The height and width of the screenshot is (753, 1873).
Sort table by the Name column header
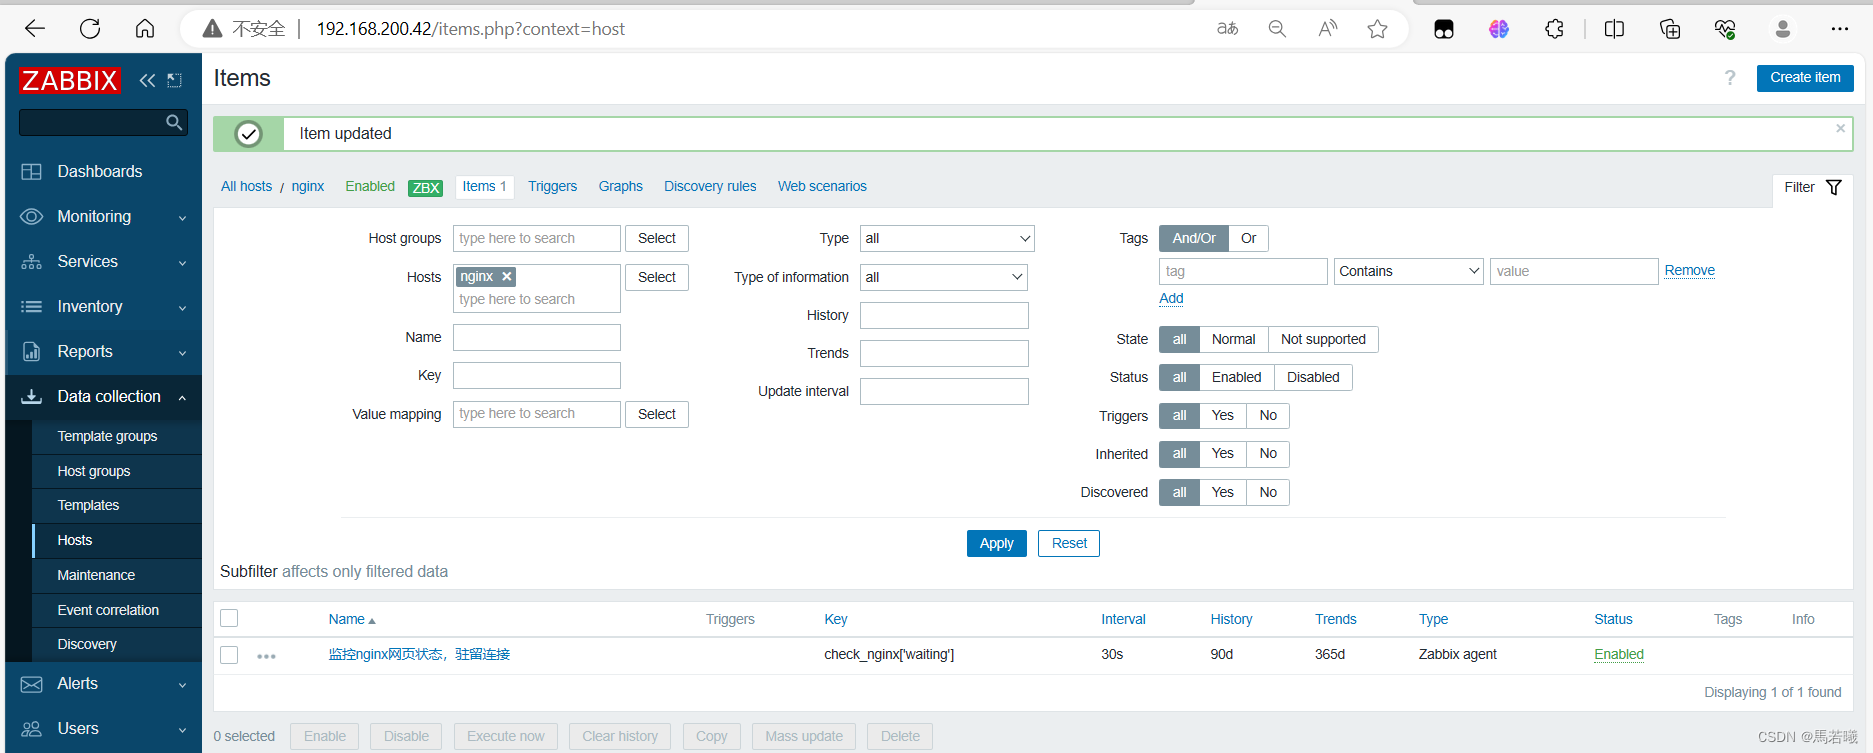(352, 619)
